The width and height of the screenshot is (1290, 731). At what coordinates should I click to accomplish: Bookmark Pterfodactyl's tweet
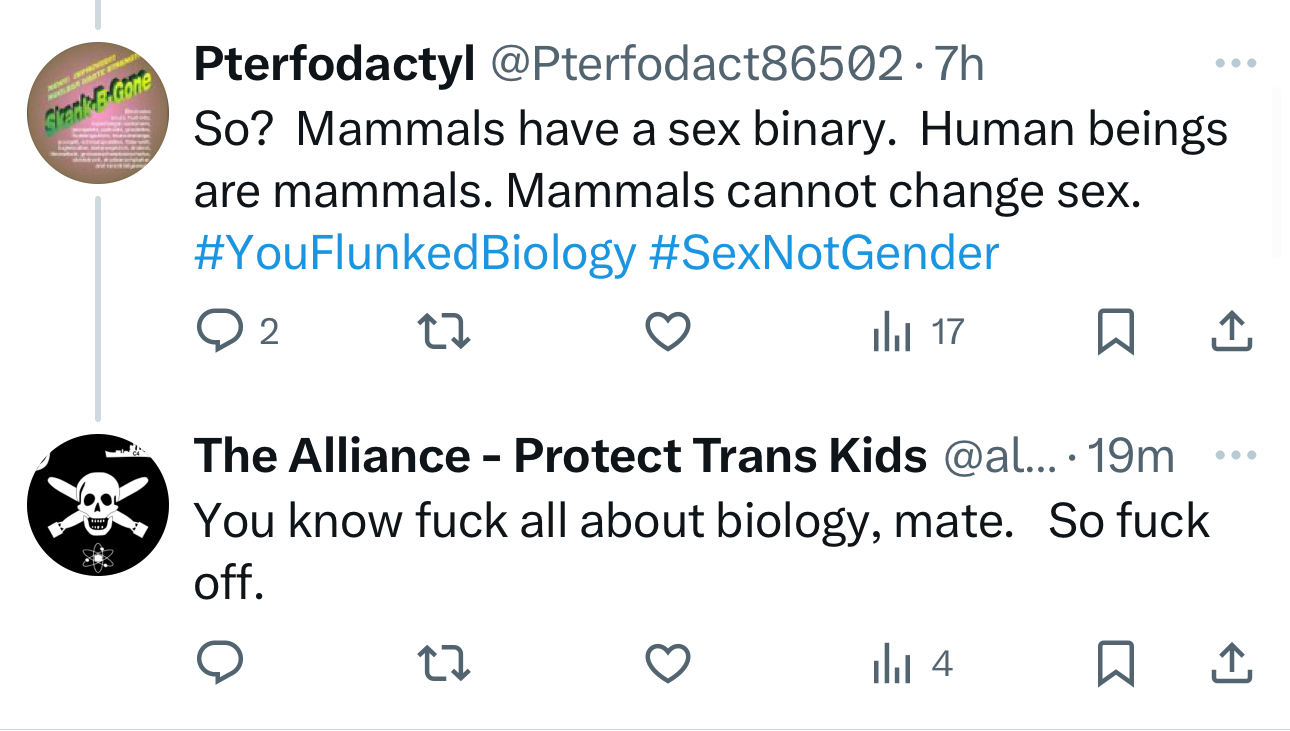pyautogui.click(x=1116, y=333)
